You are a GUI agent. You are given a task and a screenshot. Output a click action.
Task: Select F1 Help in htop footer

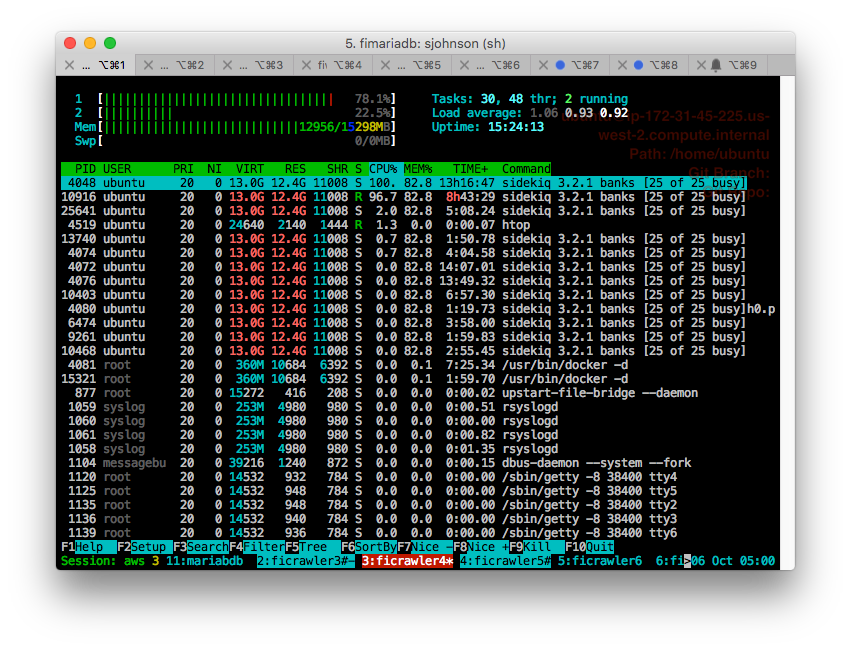(x=88, y=546)
